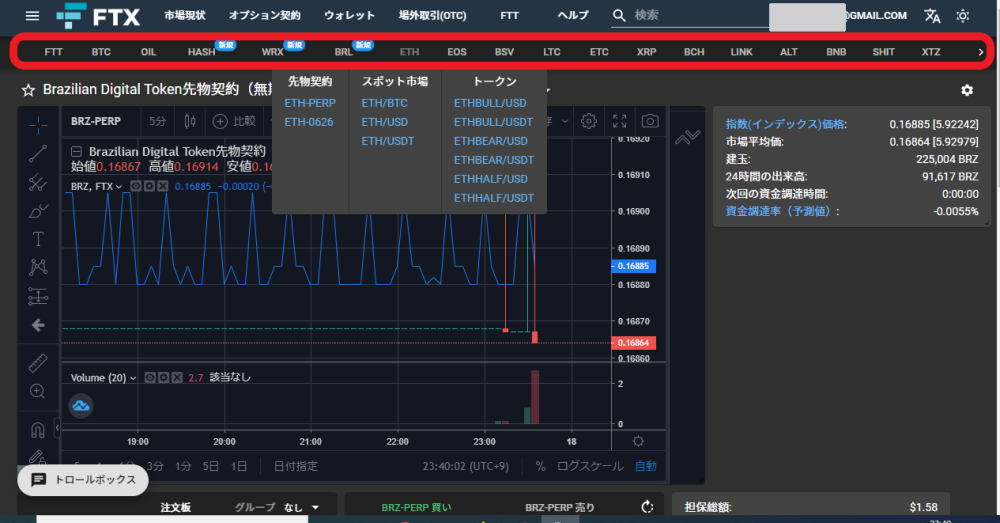Viewport: 1000px width, 523px height.
Task: Select the BTC ticker tab
Action: (101, 52)
